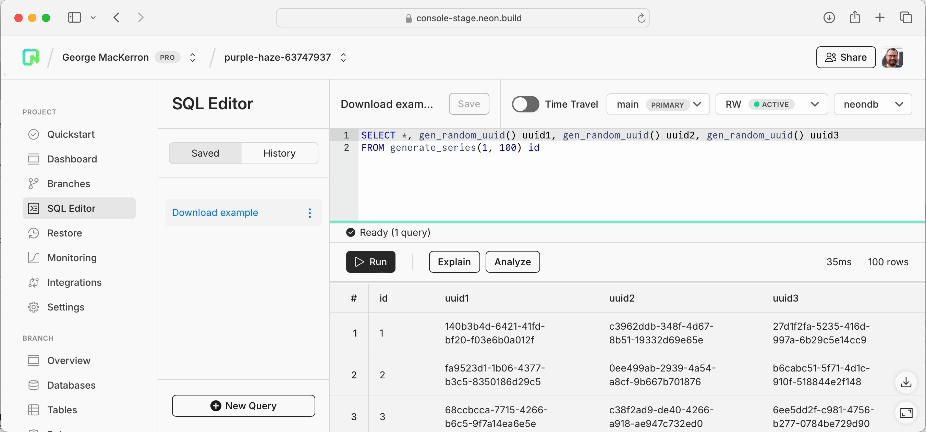Click the New Query button
This screenshot has width=926, height=432.
point(243,405)
